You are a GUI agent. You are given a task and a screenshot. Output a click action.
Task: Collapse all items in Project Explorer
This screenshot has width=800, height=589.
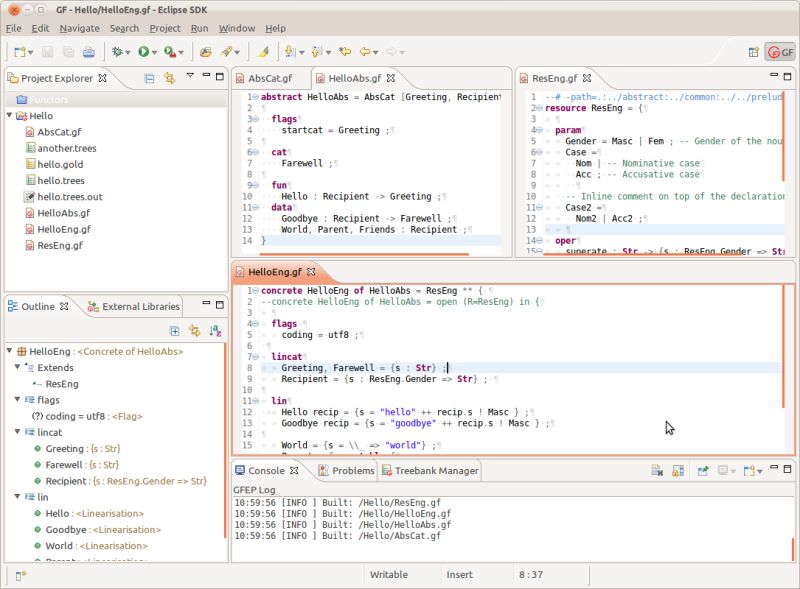coord(149,79)
